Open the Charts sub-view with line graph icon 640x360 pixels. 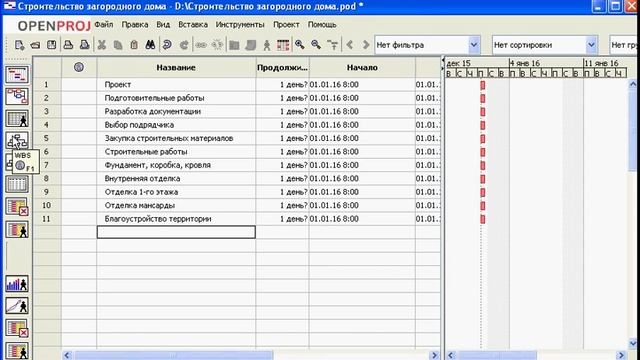17,306
